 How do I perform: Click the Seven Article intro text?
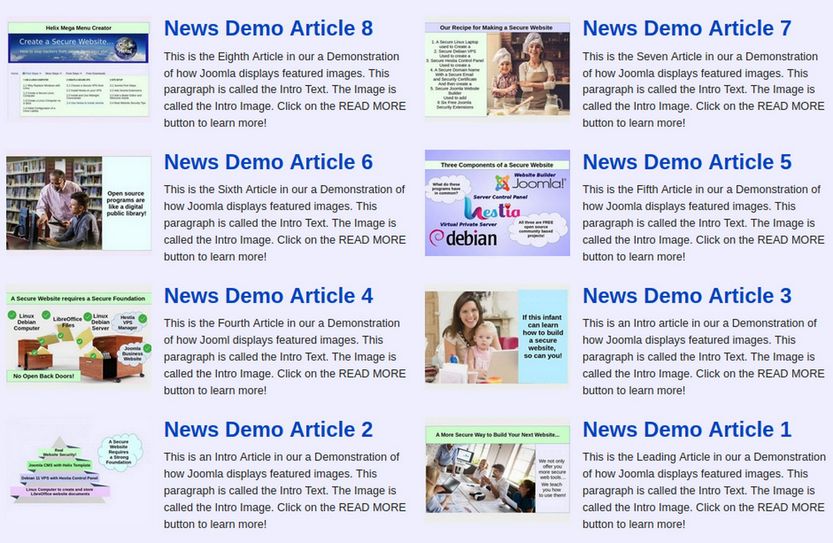tap(703, 89)
